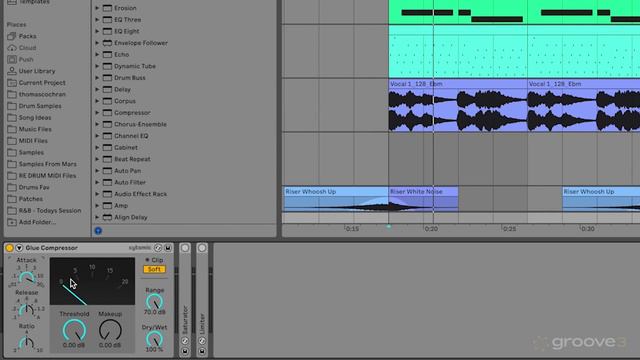Click the Auto Pan folder icon

107,171
